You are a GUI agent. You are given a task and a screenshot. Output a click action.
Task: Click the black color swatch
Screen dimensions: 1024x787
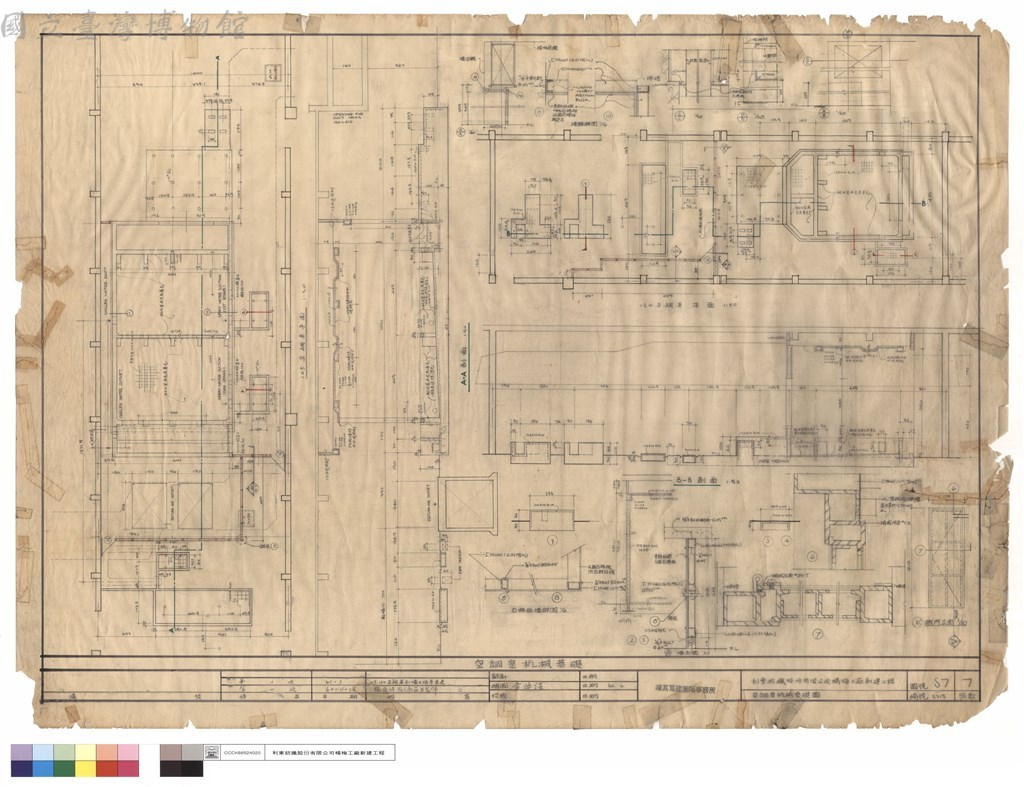pyautogui.click(x=192, y=769)
